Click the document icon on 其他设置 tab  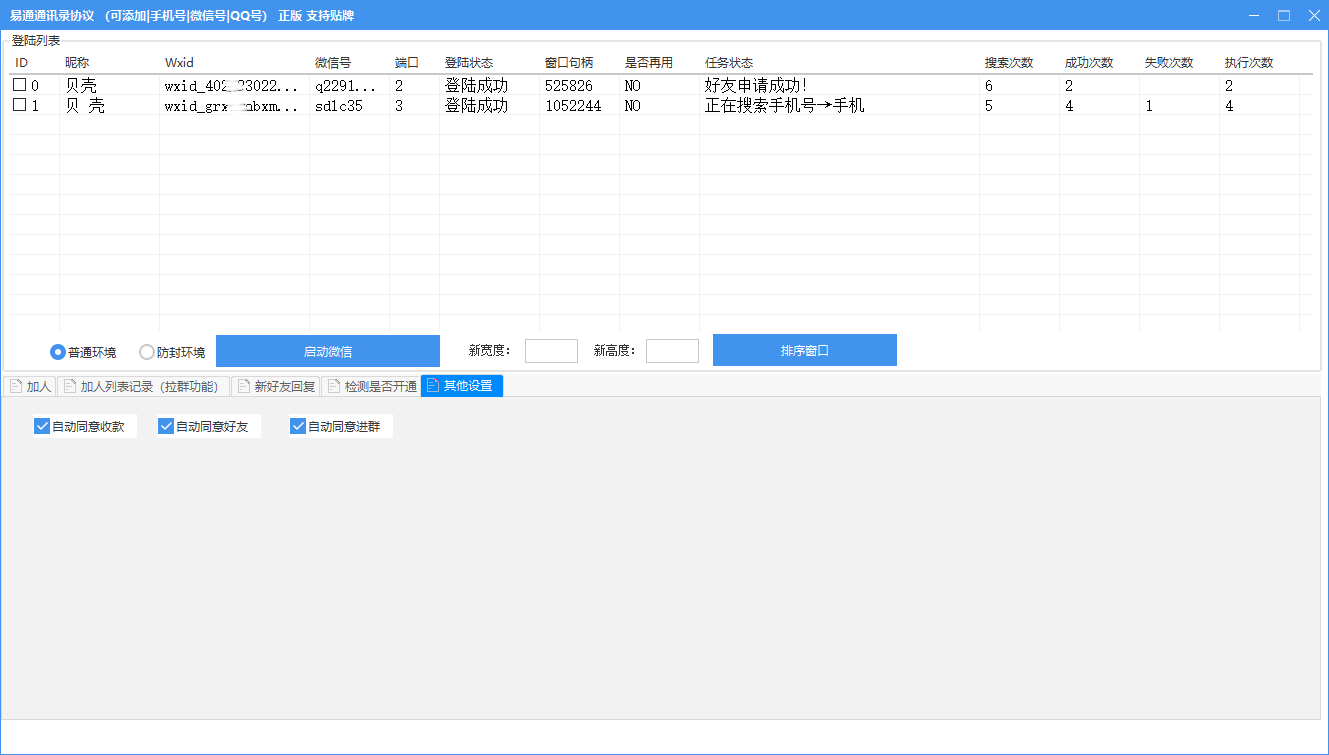tap(433, 385)
